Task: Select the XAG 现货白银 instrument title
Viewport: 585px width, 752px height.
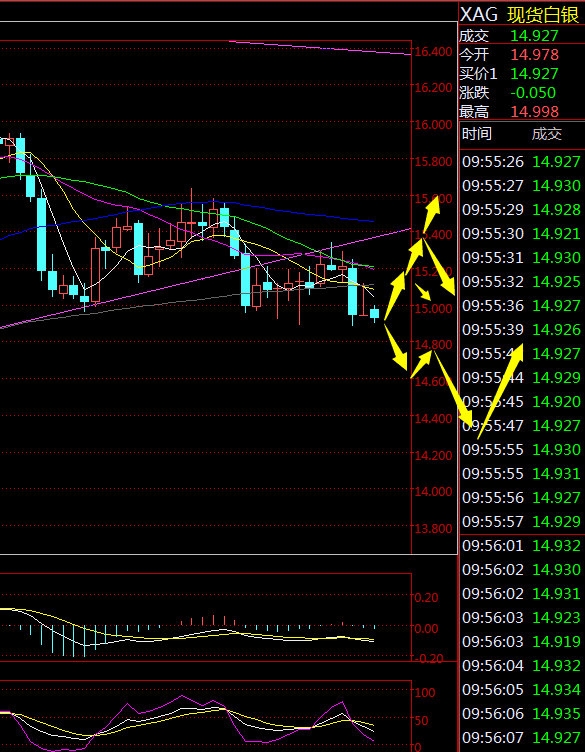Action: 520,15
